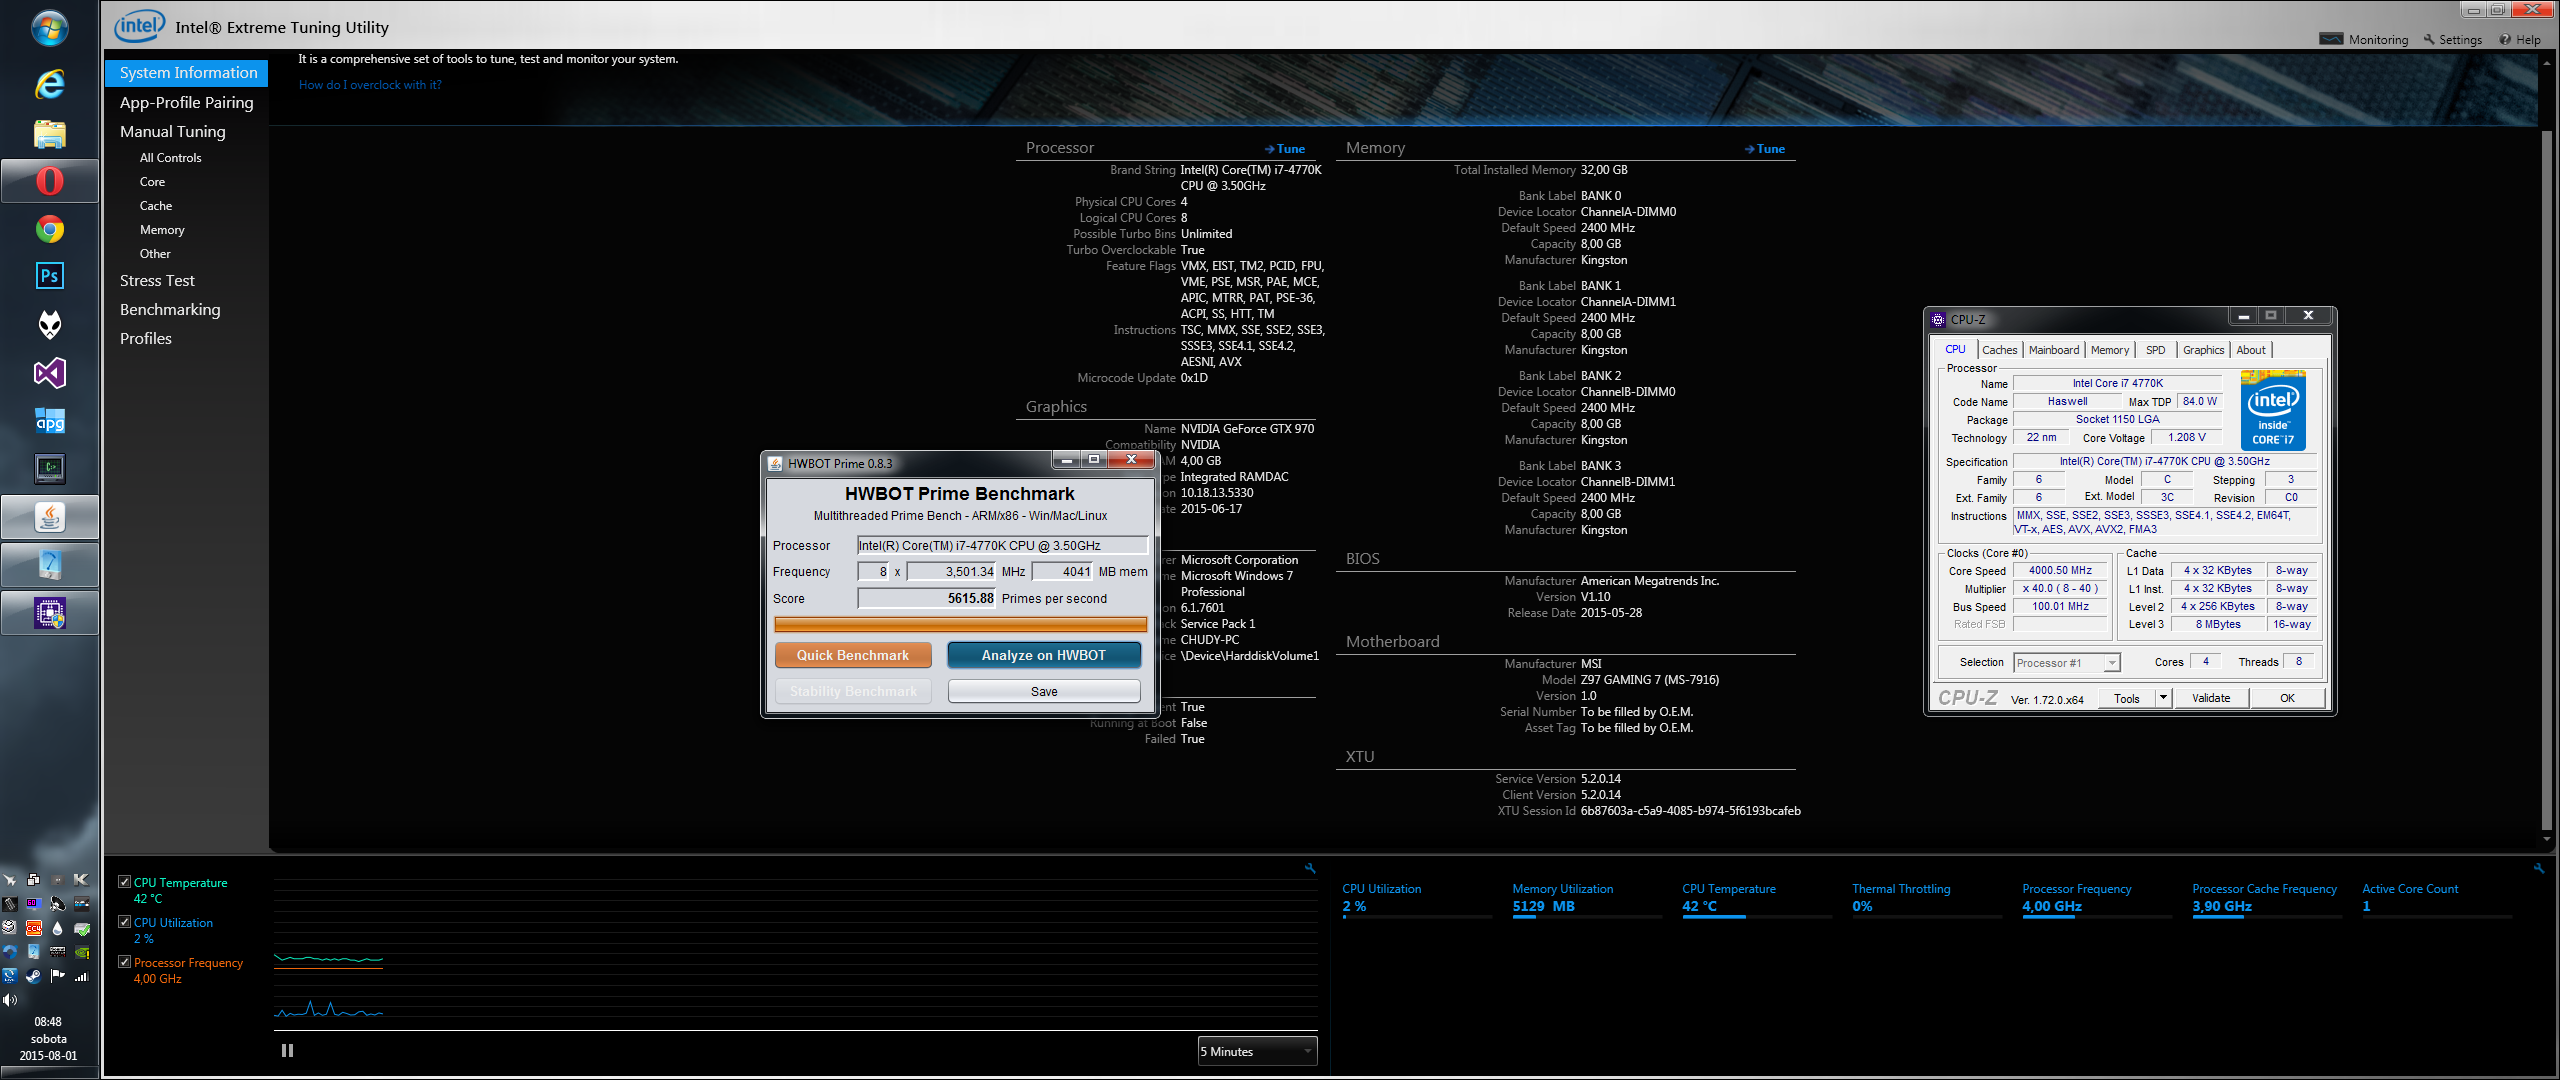Switch to the Opera browser taskbar icon
Viewport: 2560px width, 1080px height.
coord(49,181)
